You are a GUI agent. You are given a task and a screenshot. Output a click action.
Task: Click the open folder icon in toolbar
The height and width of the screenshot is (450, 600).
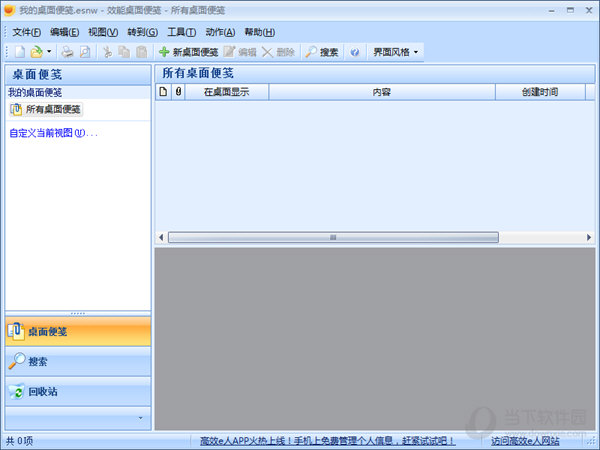point(36,51)
